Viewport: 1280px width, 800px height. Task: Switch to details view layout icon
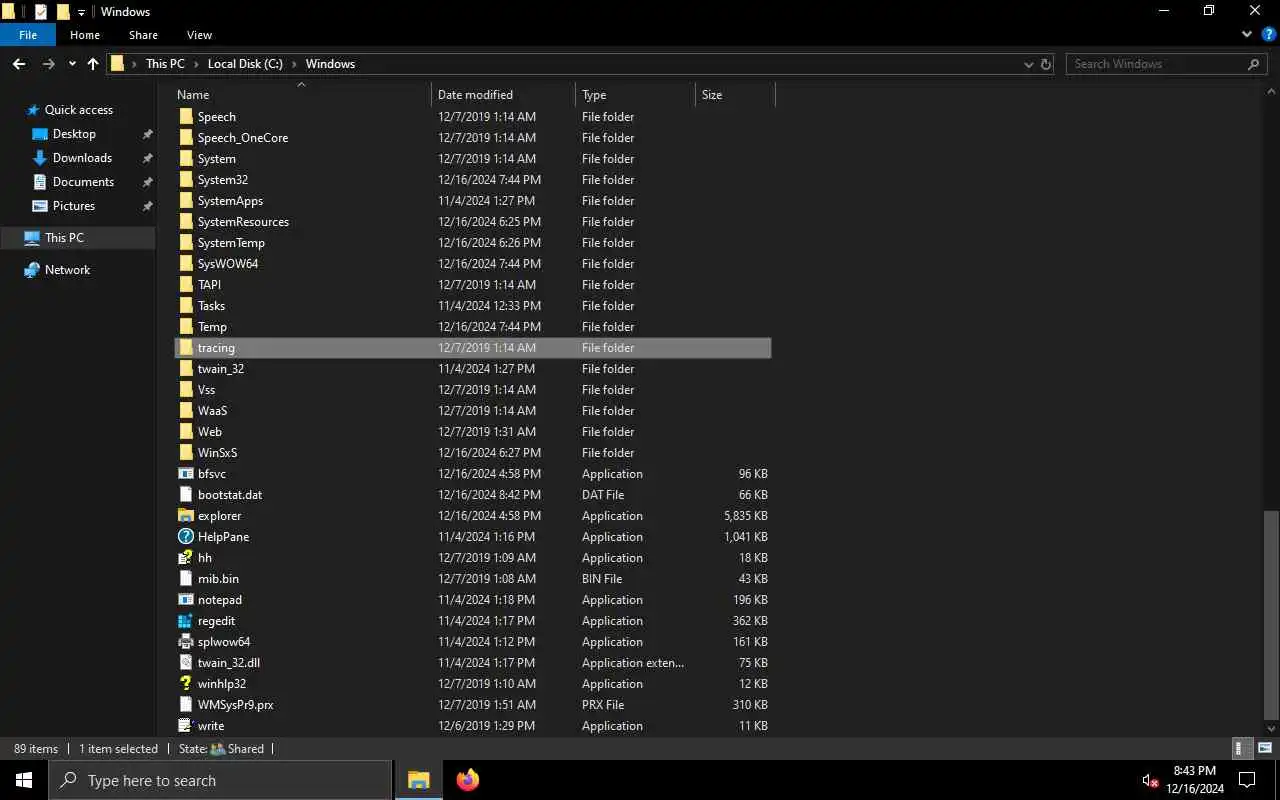[1240, 748]
